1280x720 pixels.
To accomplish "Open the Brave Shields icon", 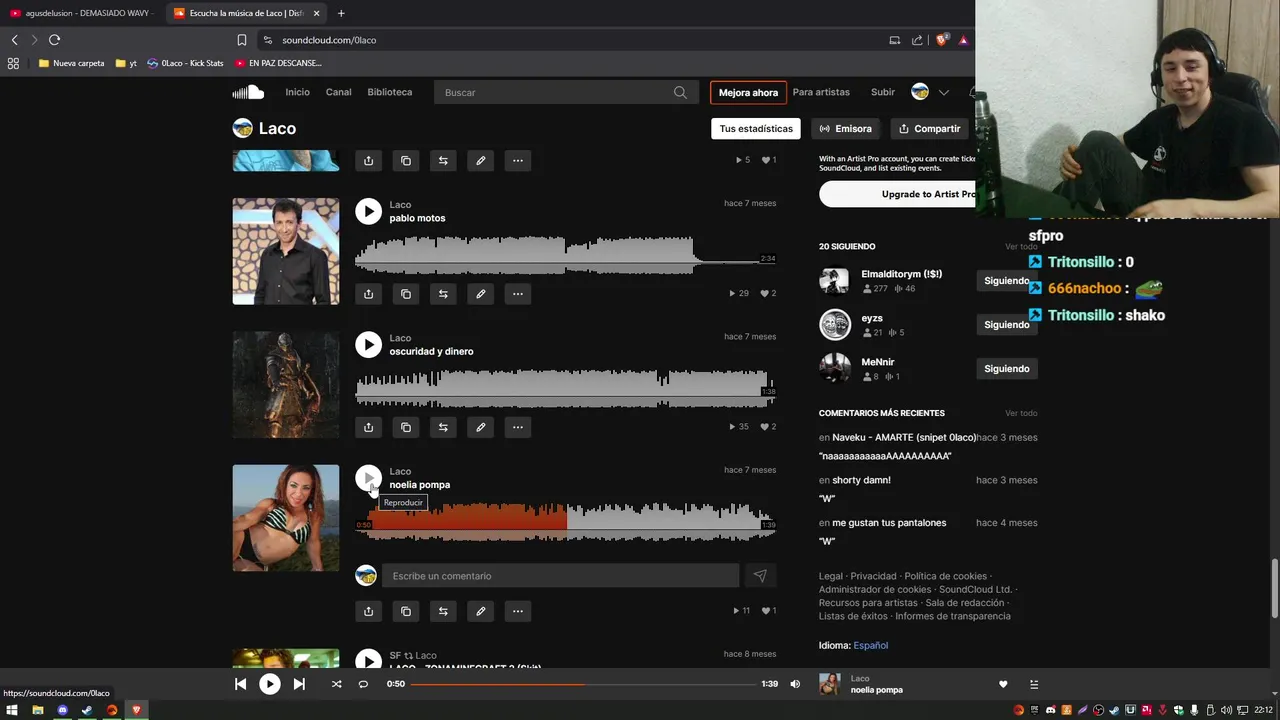I will 941,40.
